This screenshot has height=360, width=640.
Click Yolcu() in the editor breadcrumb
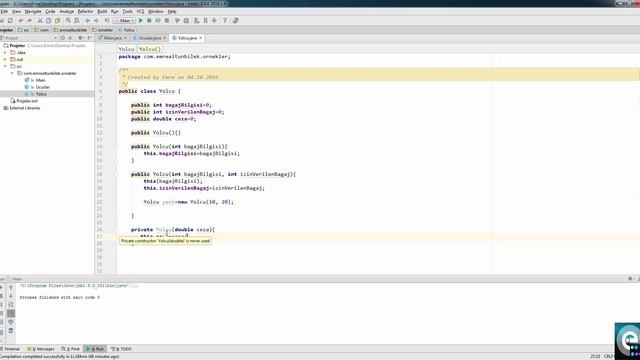point(150,49)
